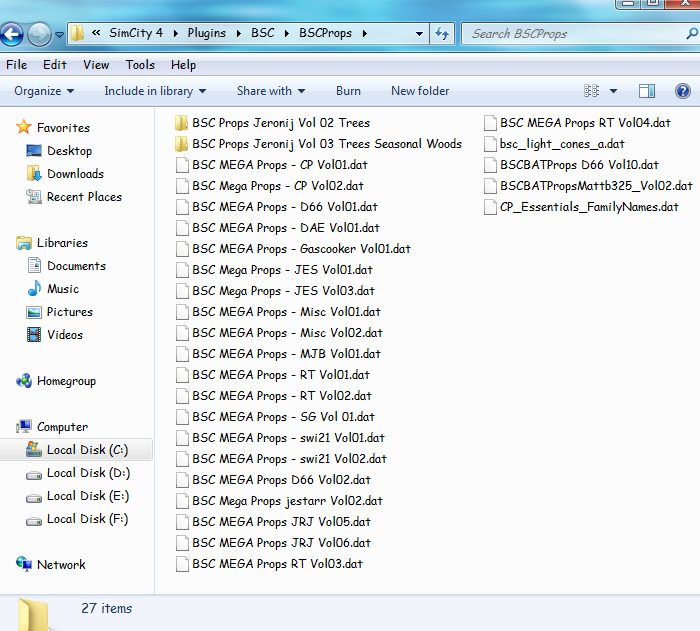The height and width of the screenshot is (631, 700).
Task: Open the recent pages dropdown arrow
Action: pyautogui.click(x=59, y=34)
